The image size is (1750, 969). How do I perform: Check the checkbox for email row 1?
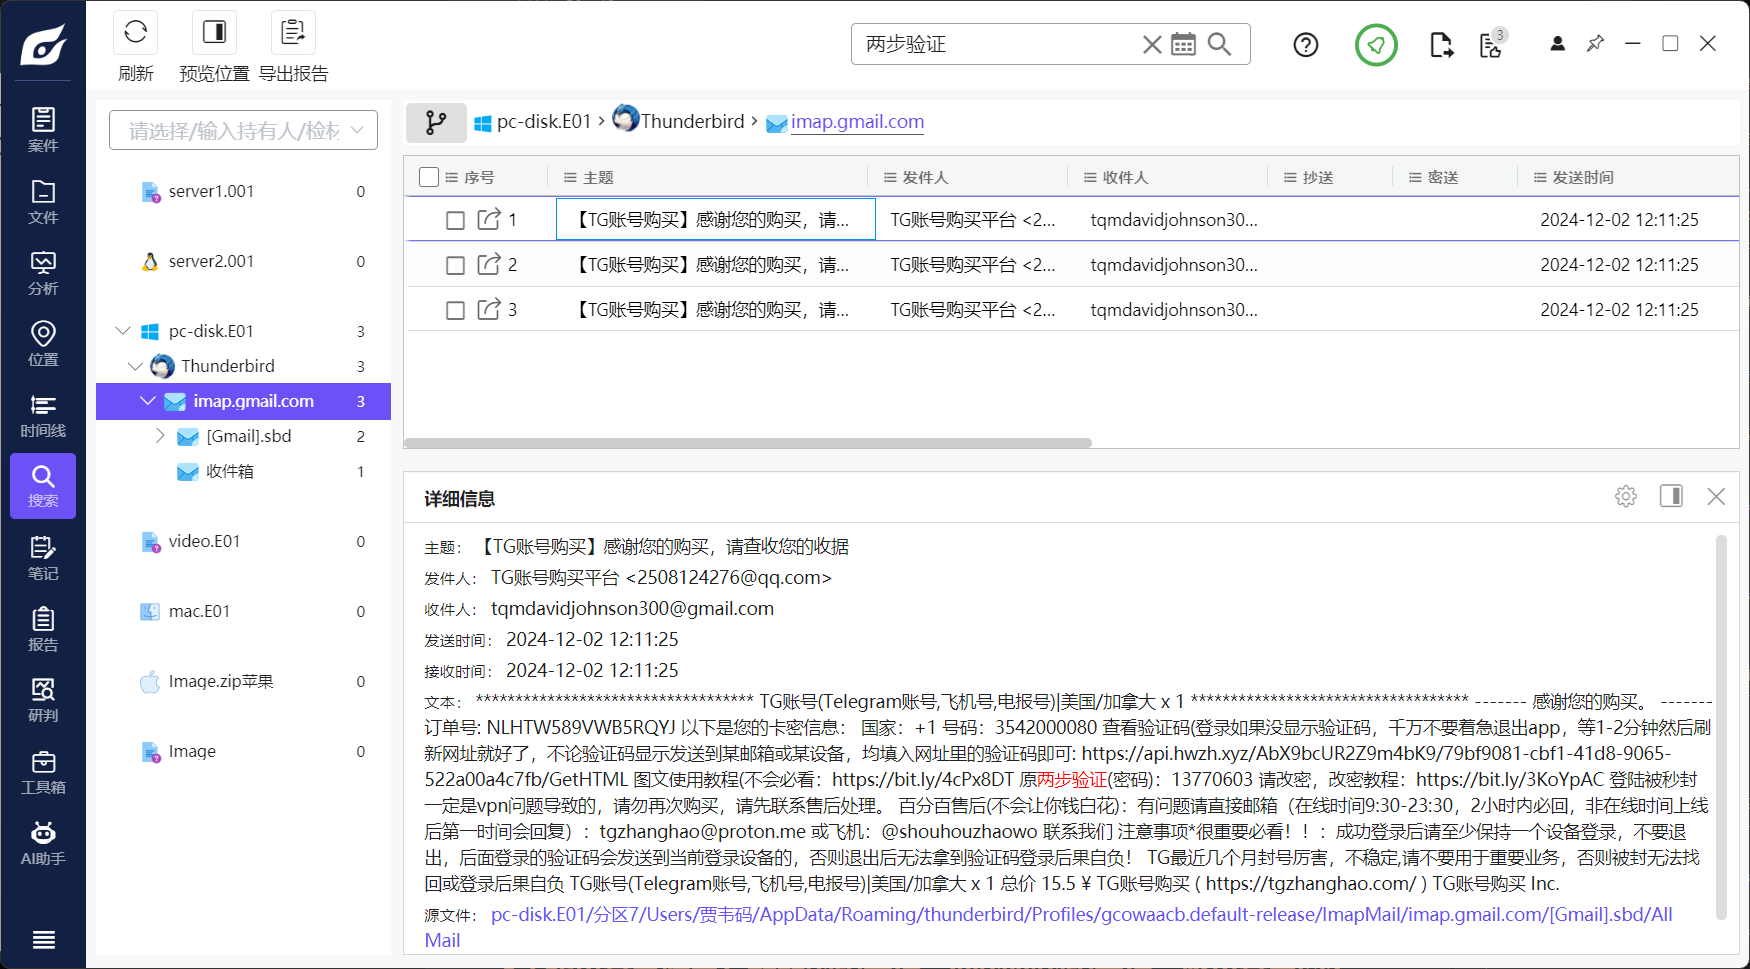click(x=455, y=220)
